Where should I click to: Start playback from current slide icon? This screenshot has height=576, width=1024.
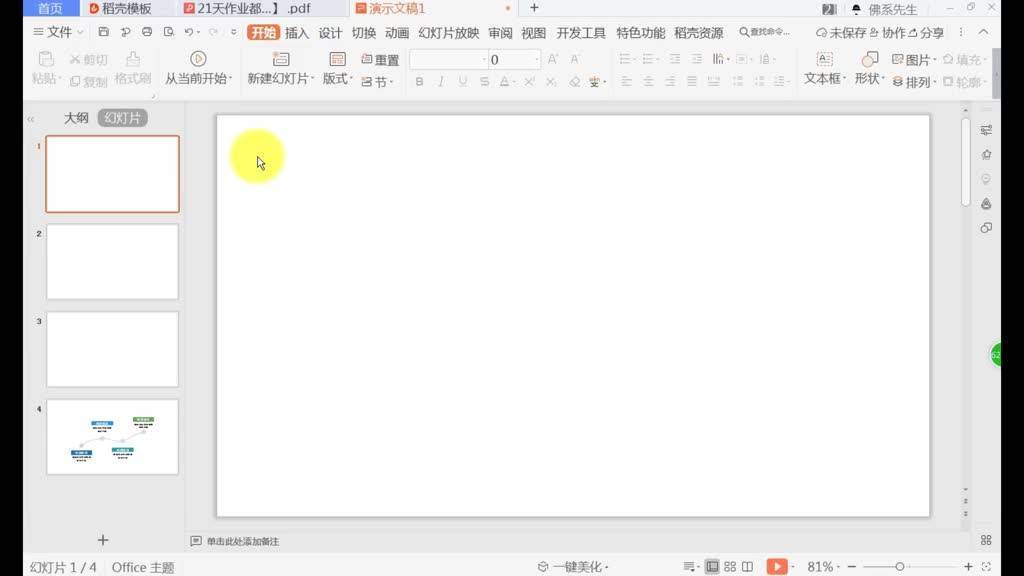[x=198, y=58]
